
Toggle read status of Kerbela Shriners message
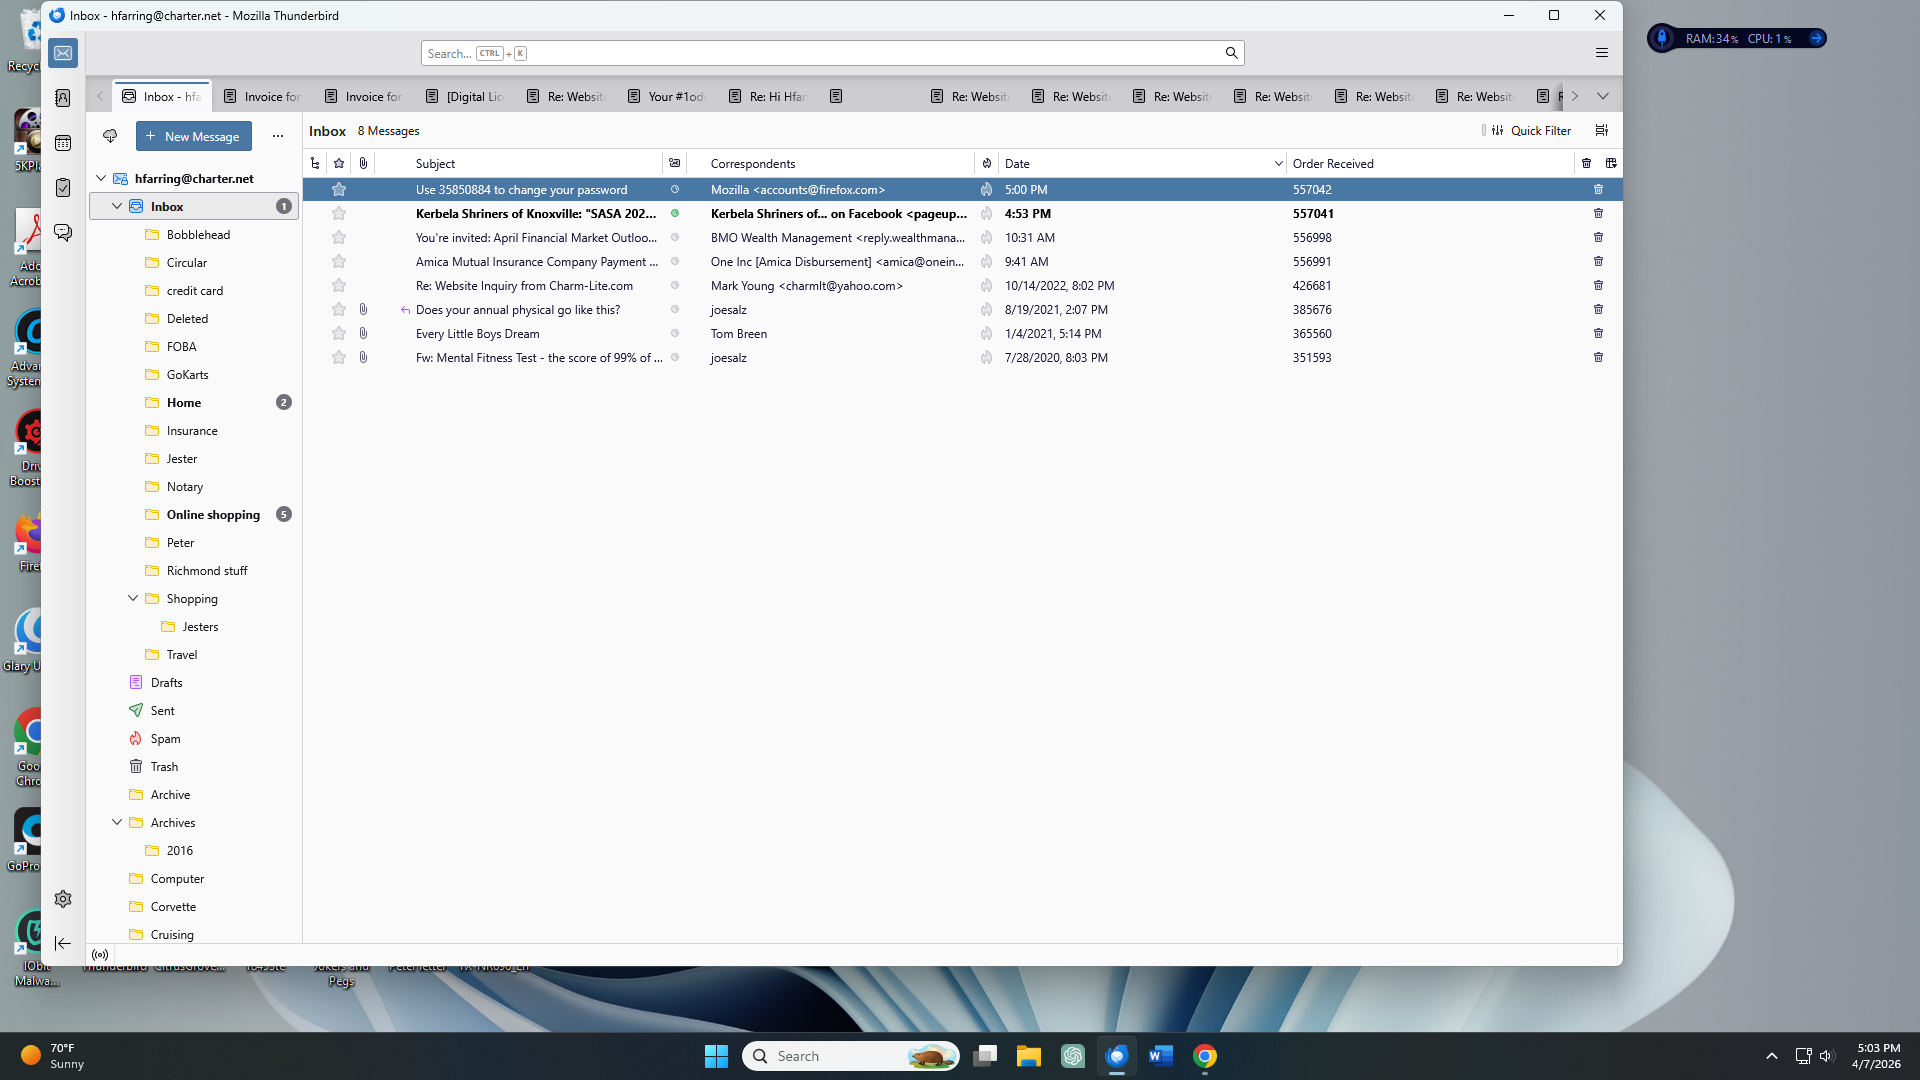pyautogui.click(x=675, y=213)
